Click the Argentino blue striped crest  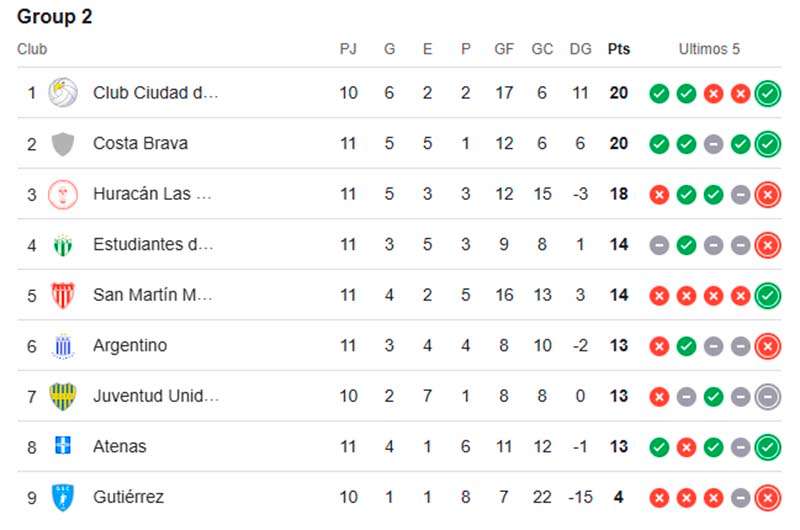[x=63, y=346]
